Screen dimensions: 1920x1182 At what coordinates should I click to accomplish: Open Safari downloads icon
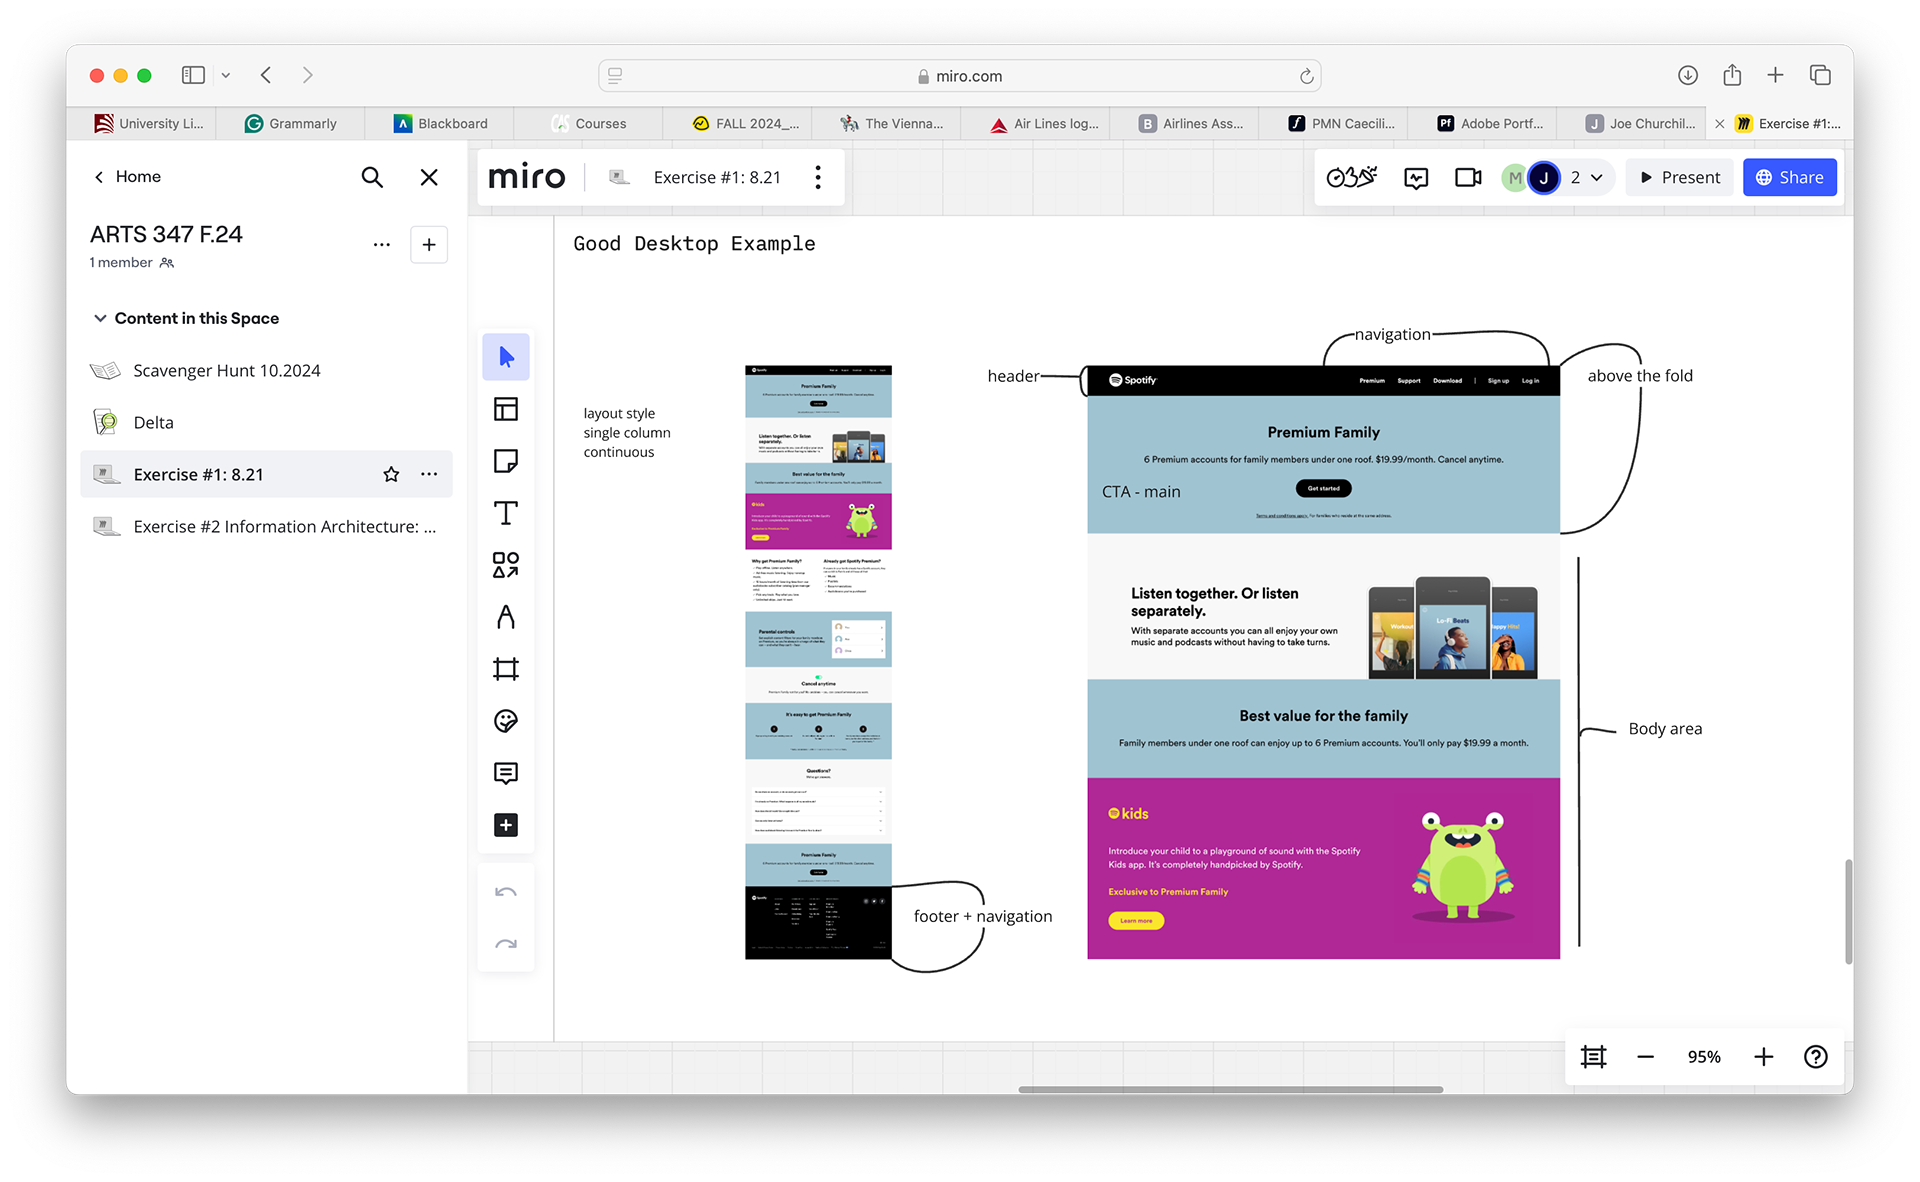point(1688,75)
